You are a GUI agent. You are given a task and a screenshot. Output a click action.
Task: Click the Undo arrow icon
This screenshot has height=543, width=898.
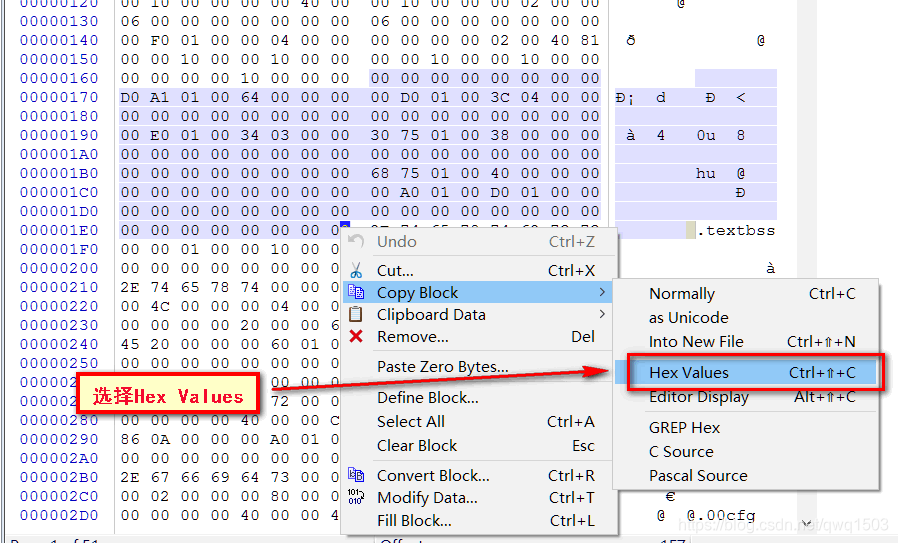[x=356, y=241]
